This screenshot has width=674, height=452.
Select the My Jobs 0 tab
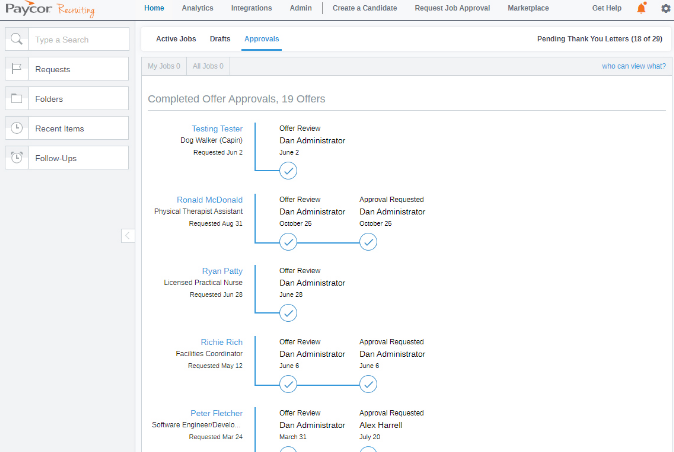click(164, 66)
